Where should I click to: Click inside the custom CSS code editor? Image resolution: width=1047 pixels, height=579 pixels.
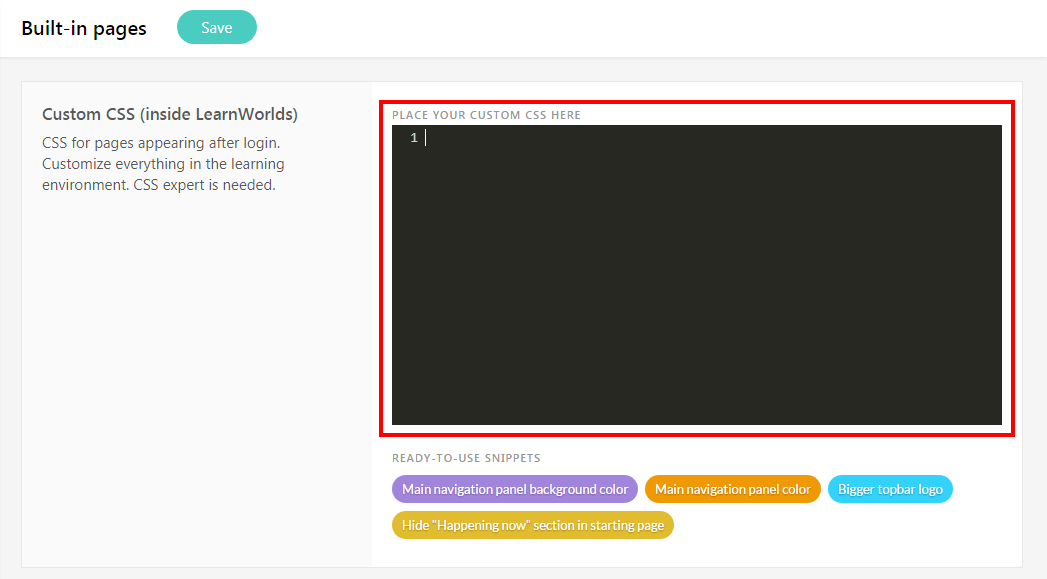click(696, 274)
